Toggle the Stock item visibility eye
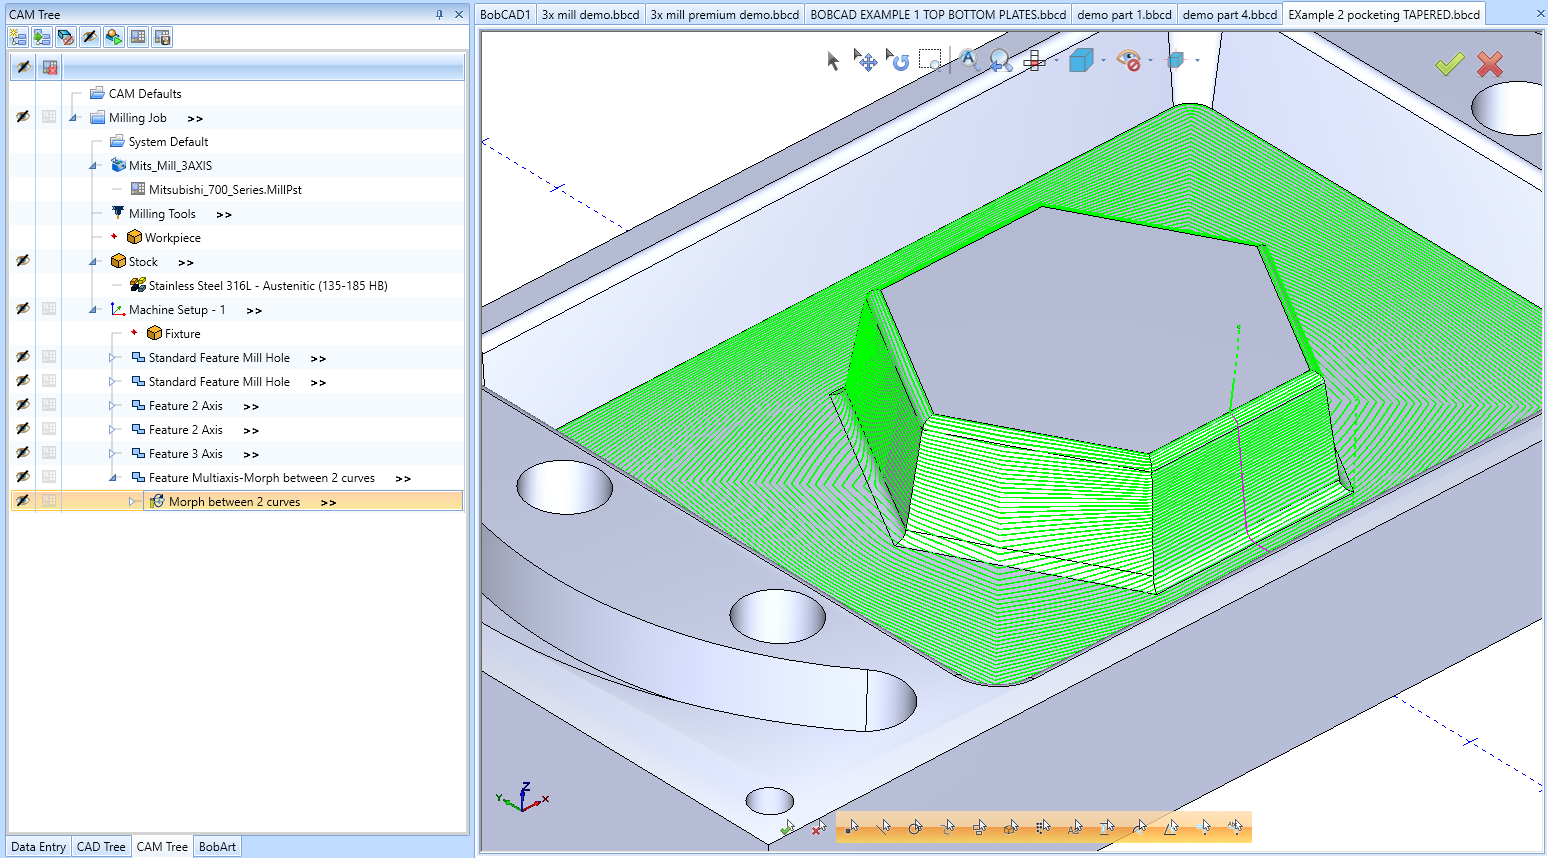1548x858 pixels. coord(22,261)
